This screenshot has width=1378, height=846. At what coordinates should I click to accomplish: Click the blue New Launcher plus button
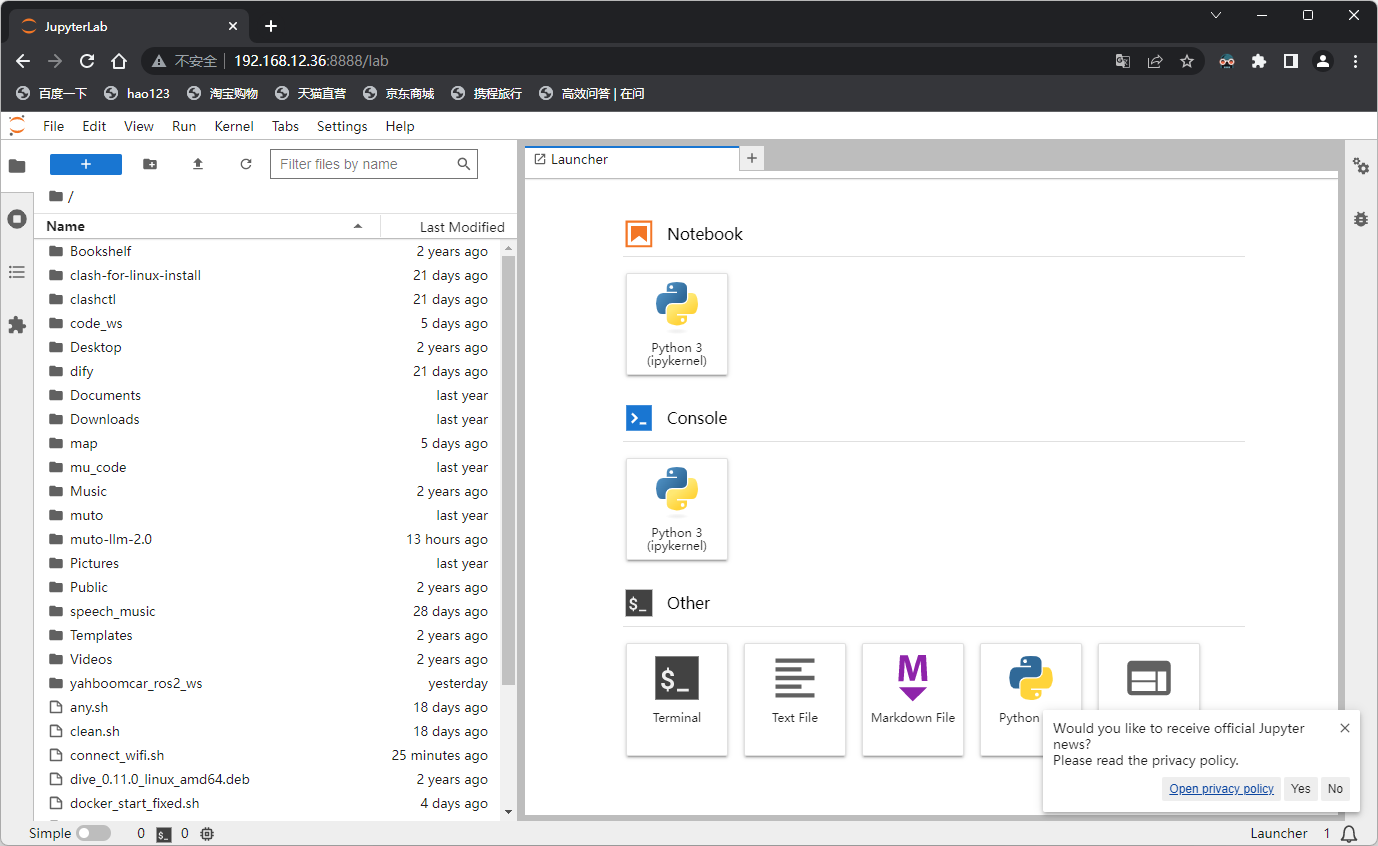tap(86, 164)
